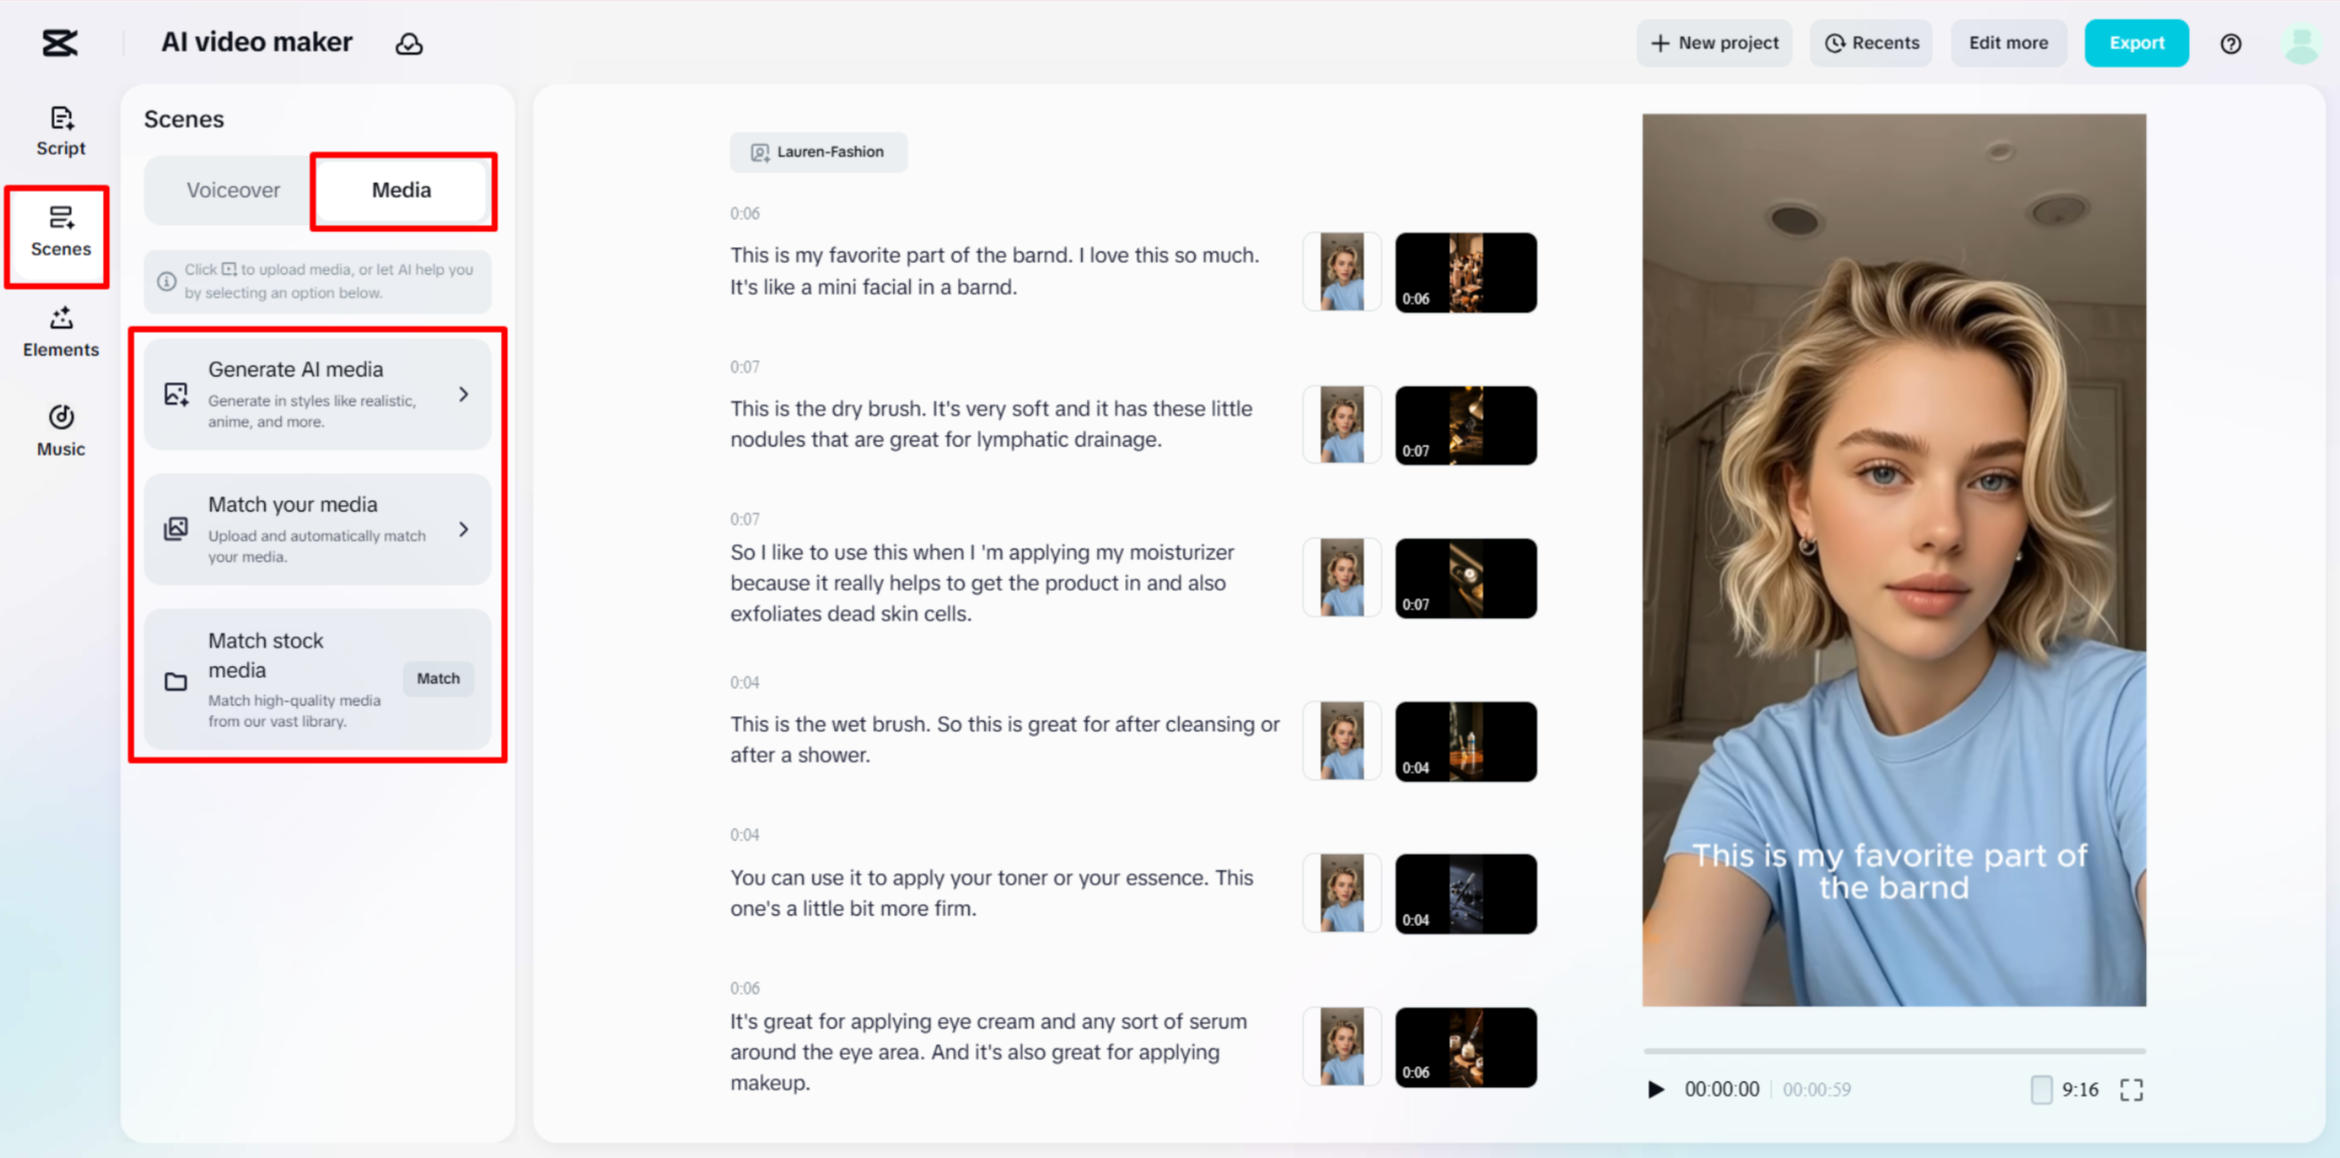The width and height of the screenshot is (2340, 1158).
Task: Open the Elements panel in sidebar
Action: tap(60, 332)
